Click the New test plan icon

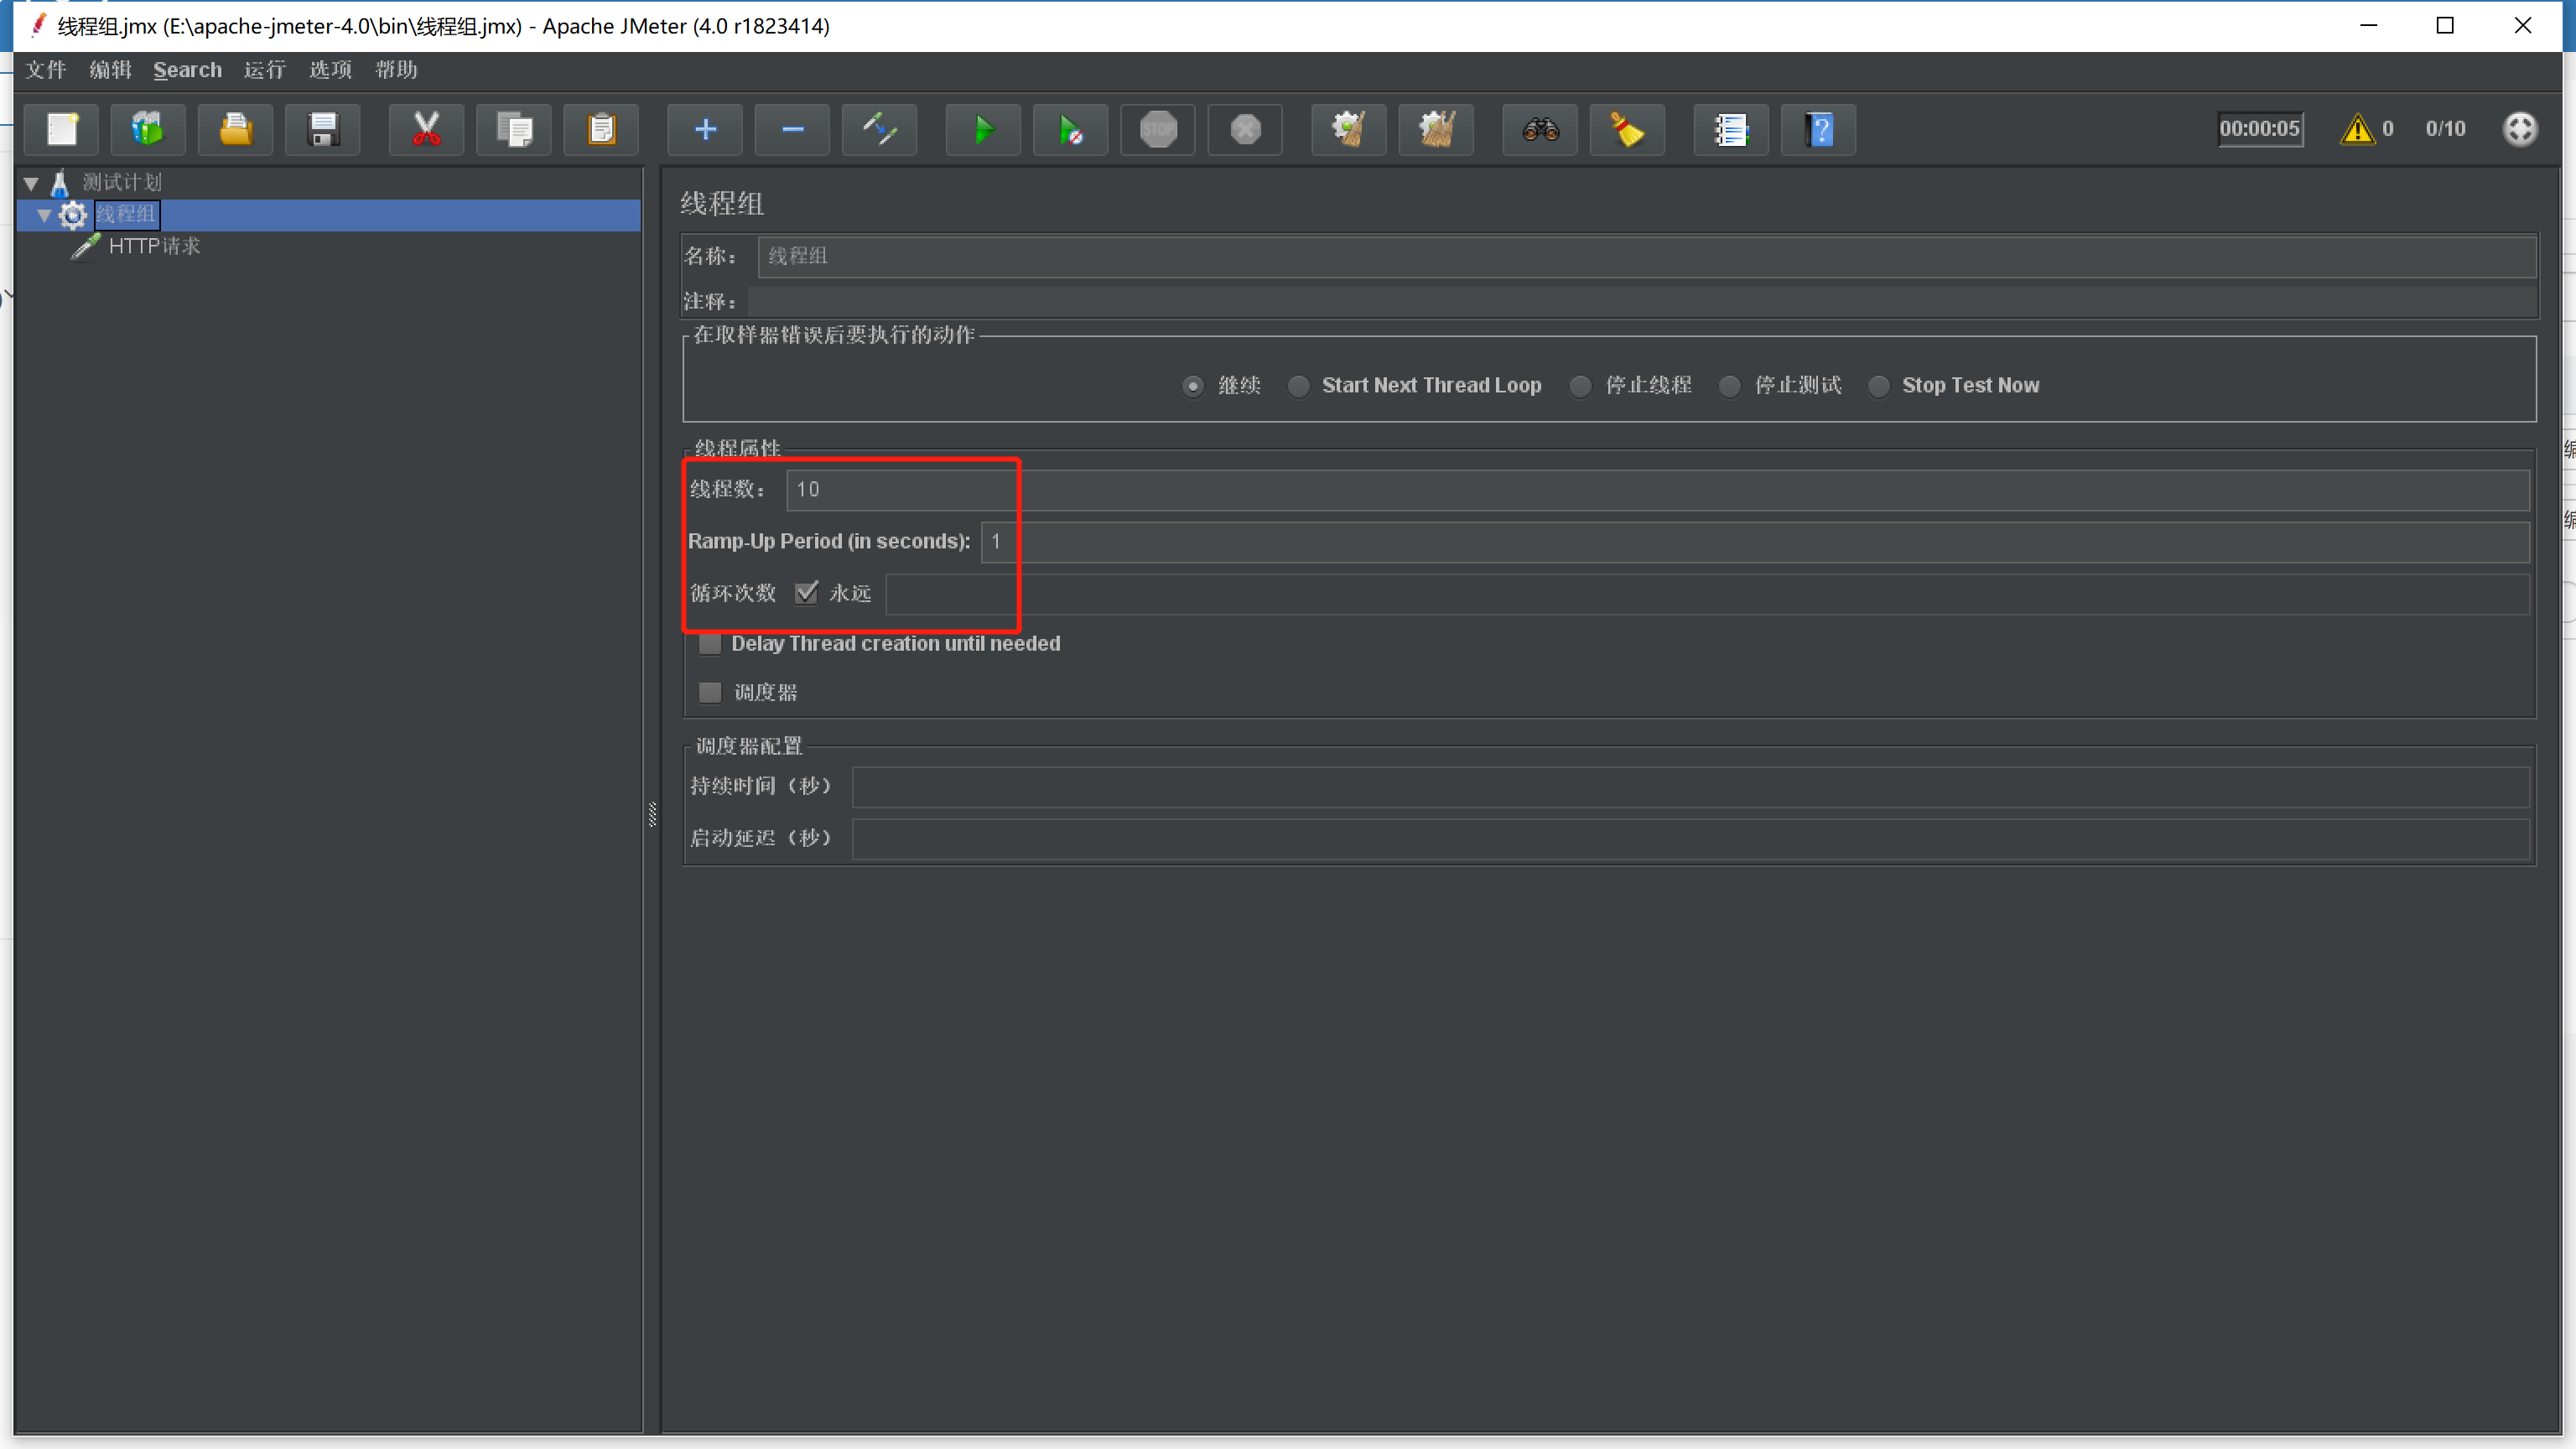point(62,129)
